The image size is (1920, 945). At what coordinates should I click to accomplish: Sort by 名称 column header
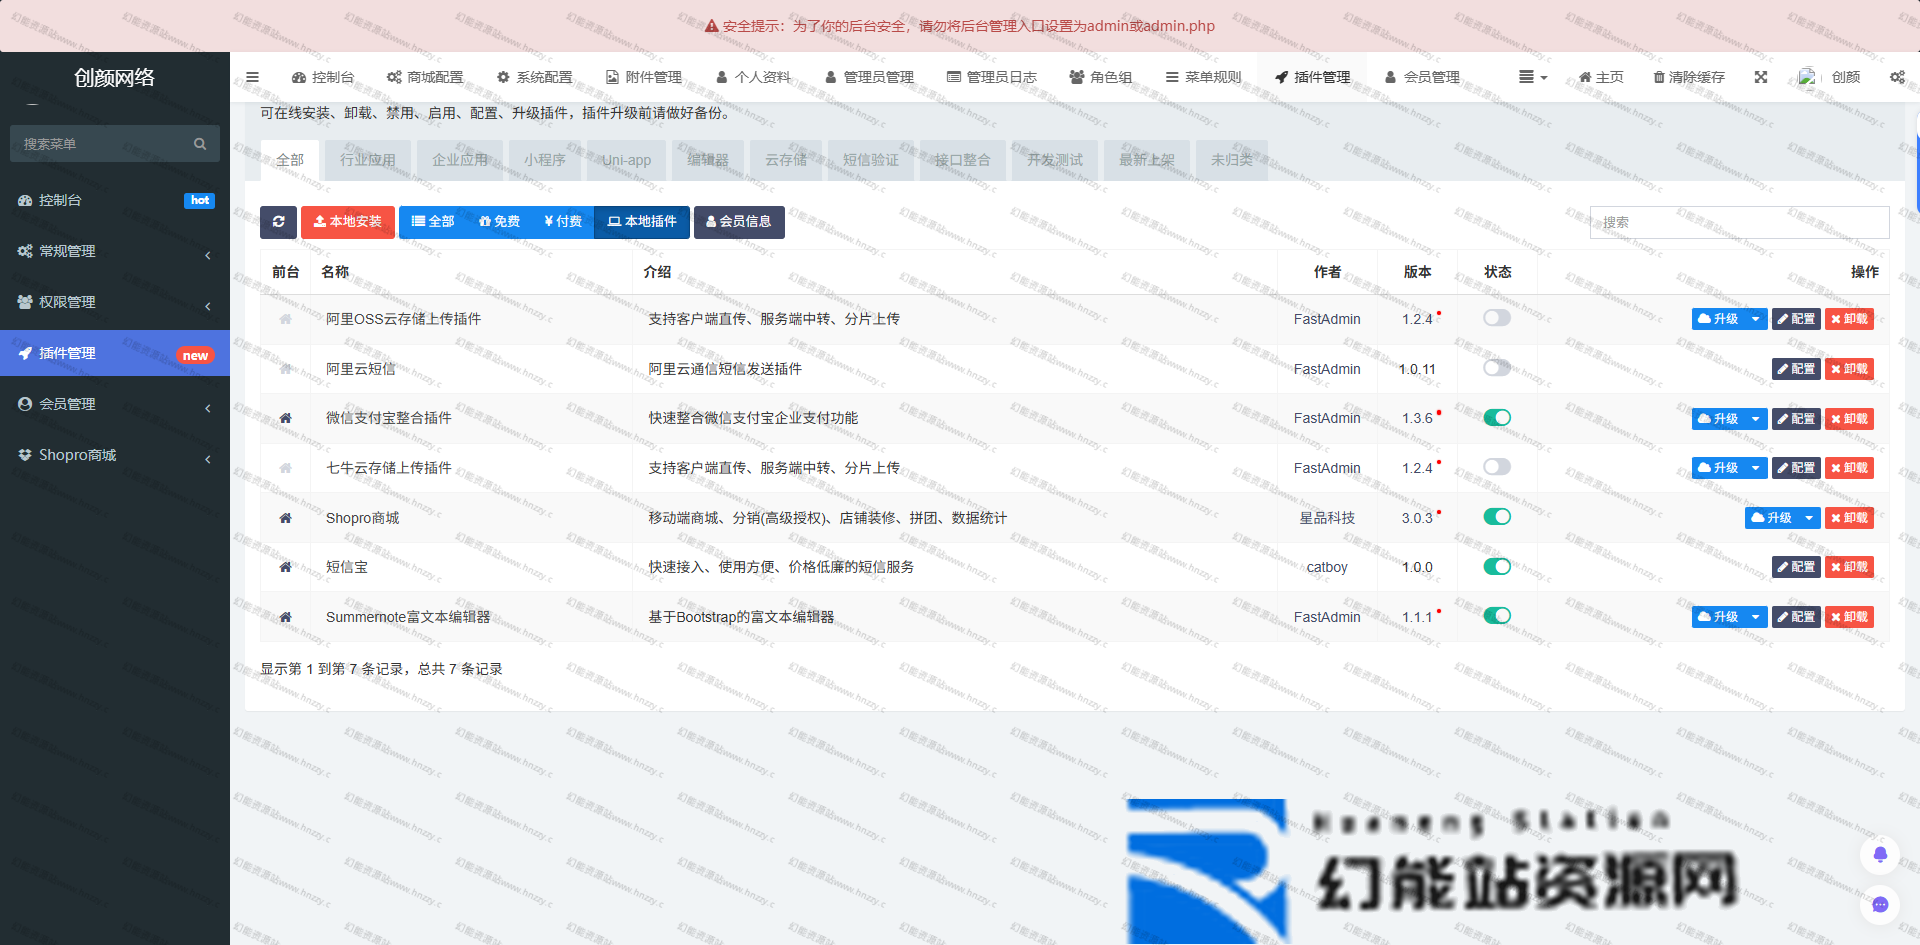click(335, 272)
